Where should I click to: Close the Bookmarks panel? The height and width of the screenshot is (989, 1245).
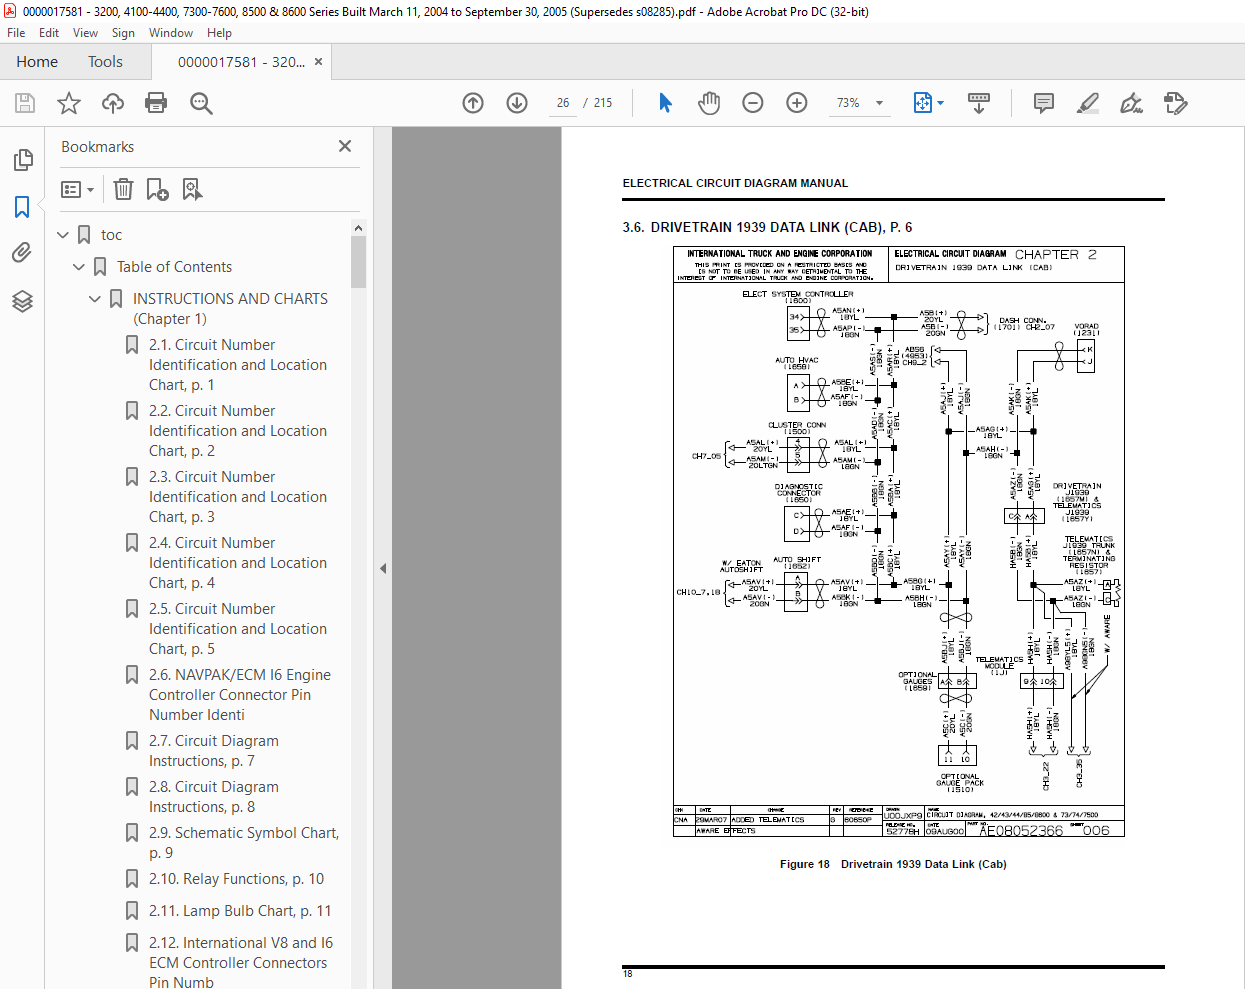[x=345, y=146]
